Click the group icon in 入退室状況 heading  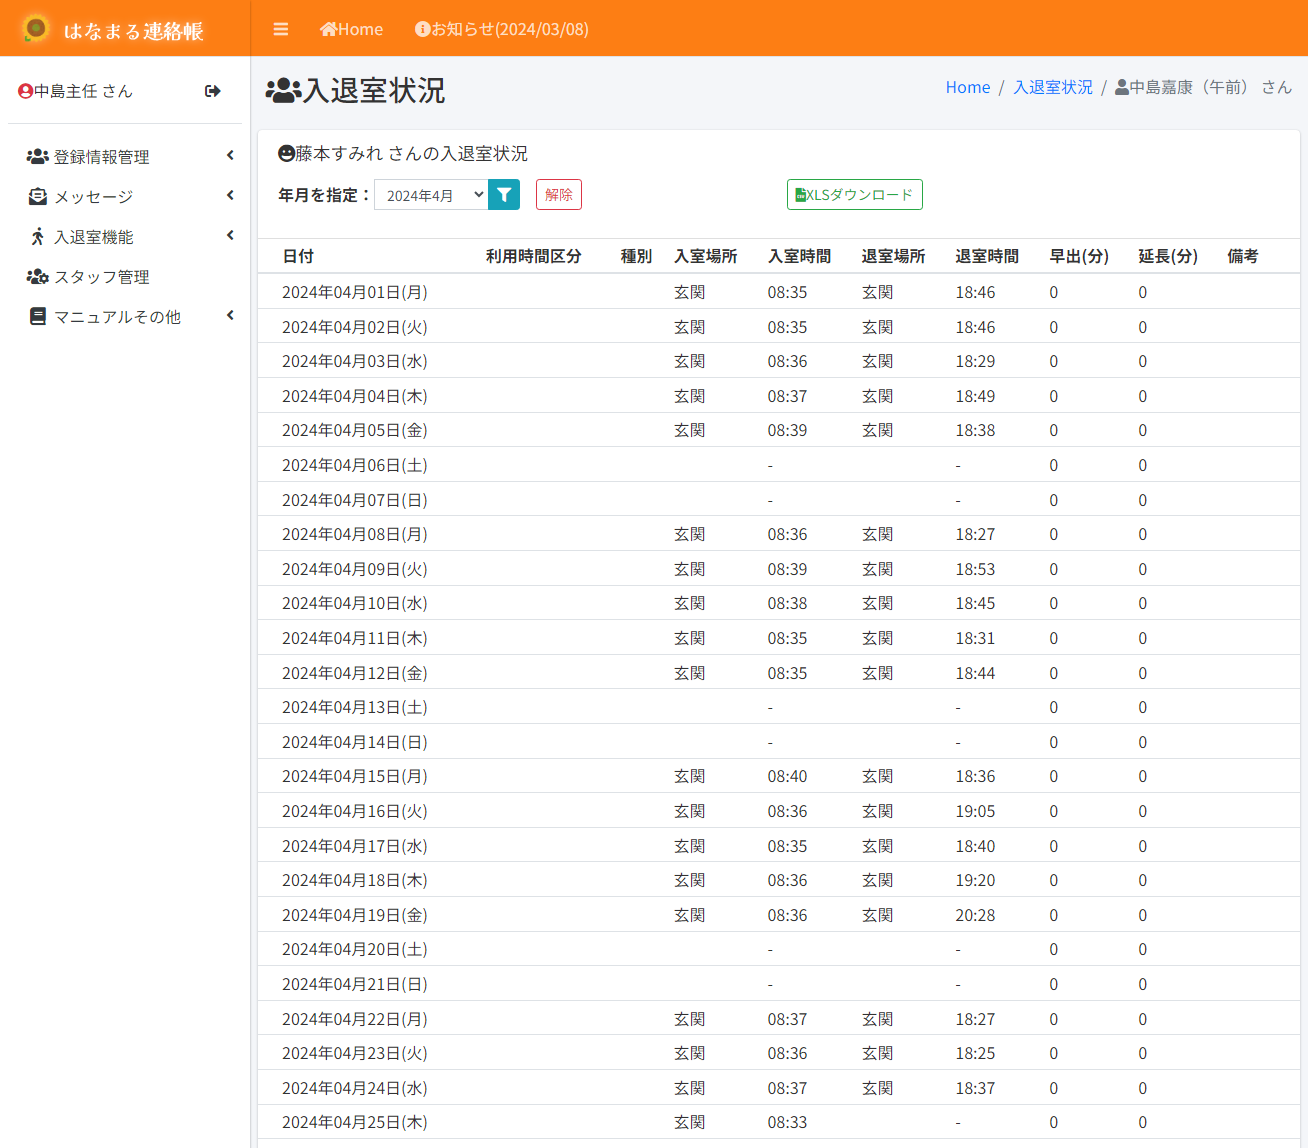pyautogui.click(x=283, y=91)
